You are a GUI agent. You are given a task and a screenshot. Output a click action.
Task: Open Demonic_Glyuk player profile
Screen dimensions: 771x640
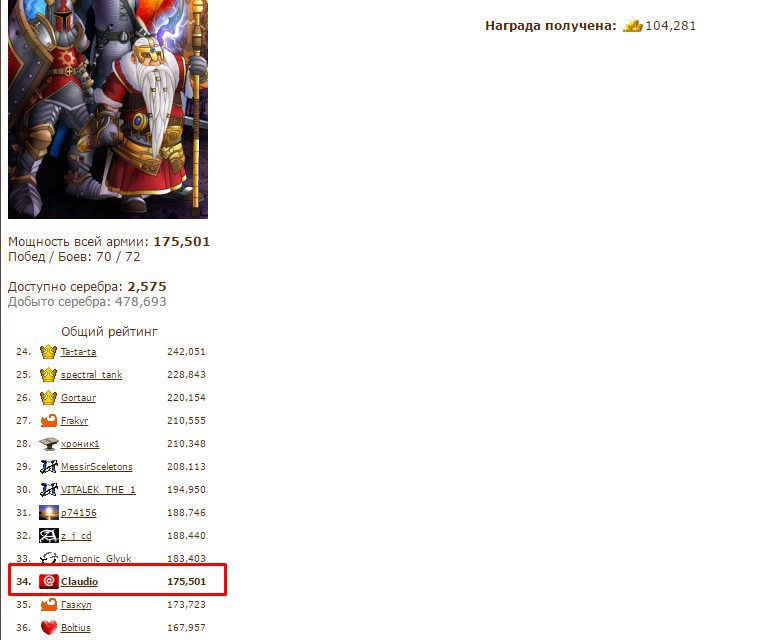(x=96, y=558)
